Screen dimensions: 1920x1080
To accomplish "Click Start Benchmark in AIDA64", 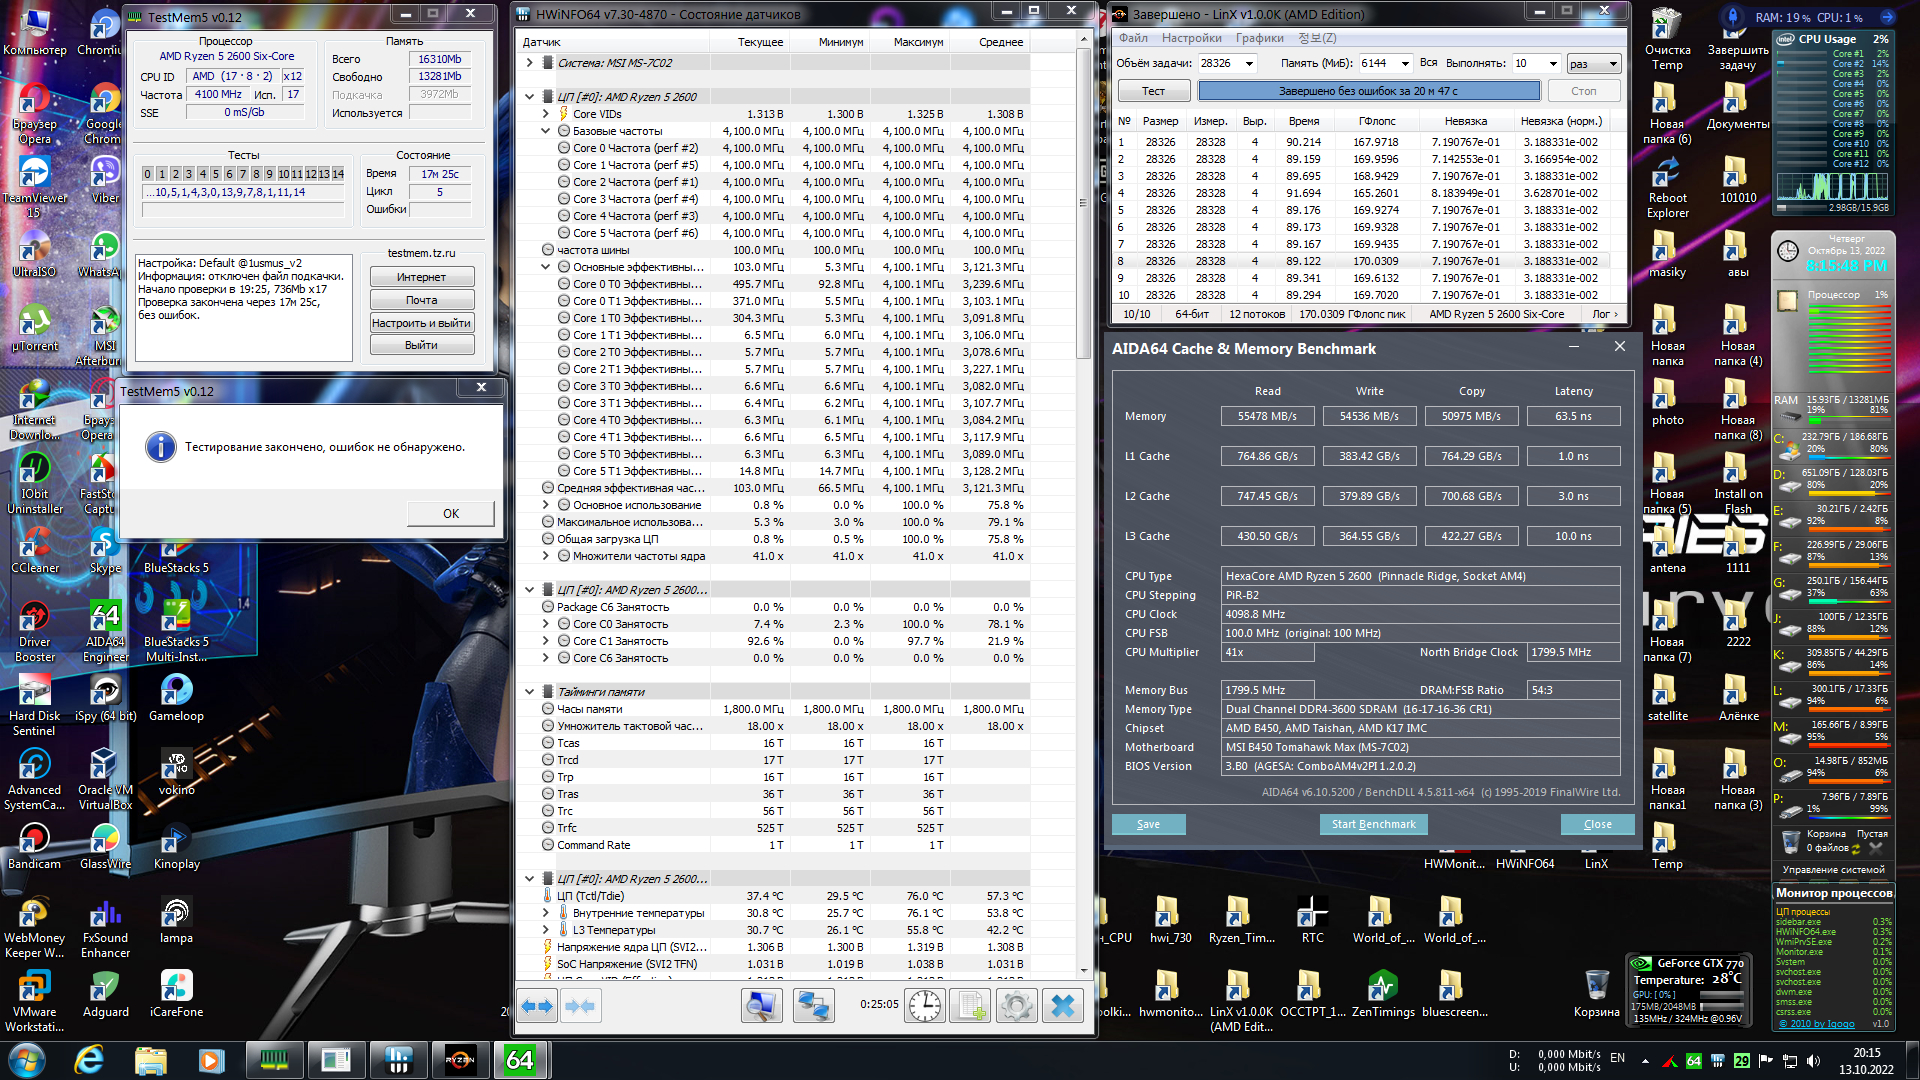I will point(1373,824).
